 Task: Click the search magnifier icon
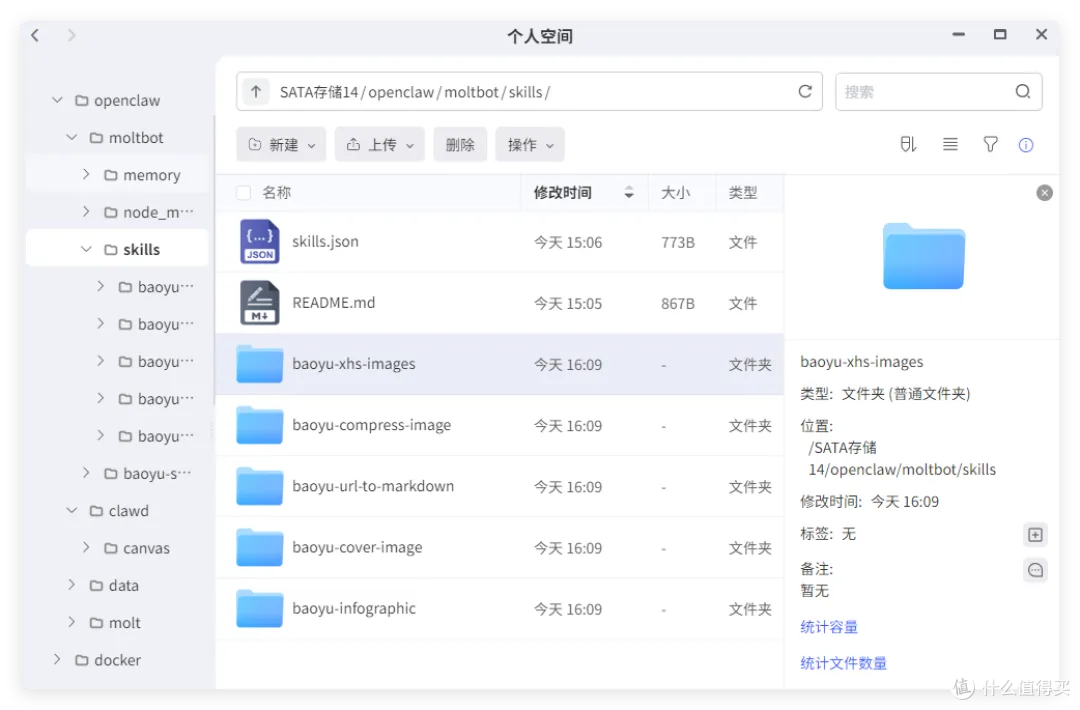[x=1023, y=92]
